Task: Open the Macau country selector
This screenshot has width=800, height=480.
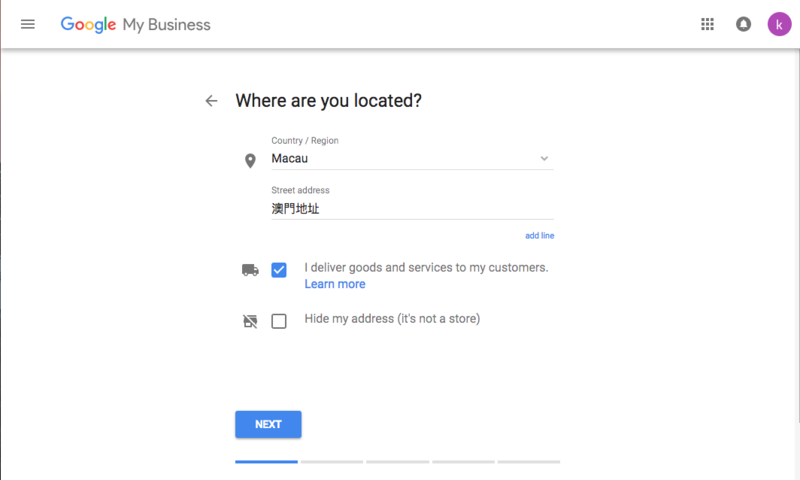Action: 412,159
